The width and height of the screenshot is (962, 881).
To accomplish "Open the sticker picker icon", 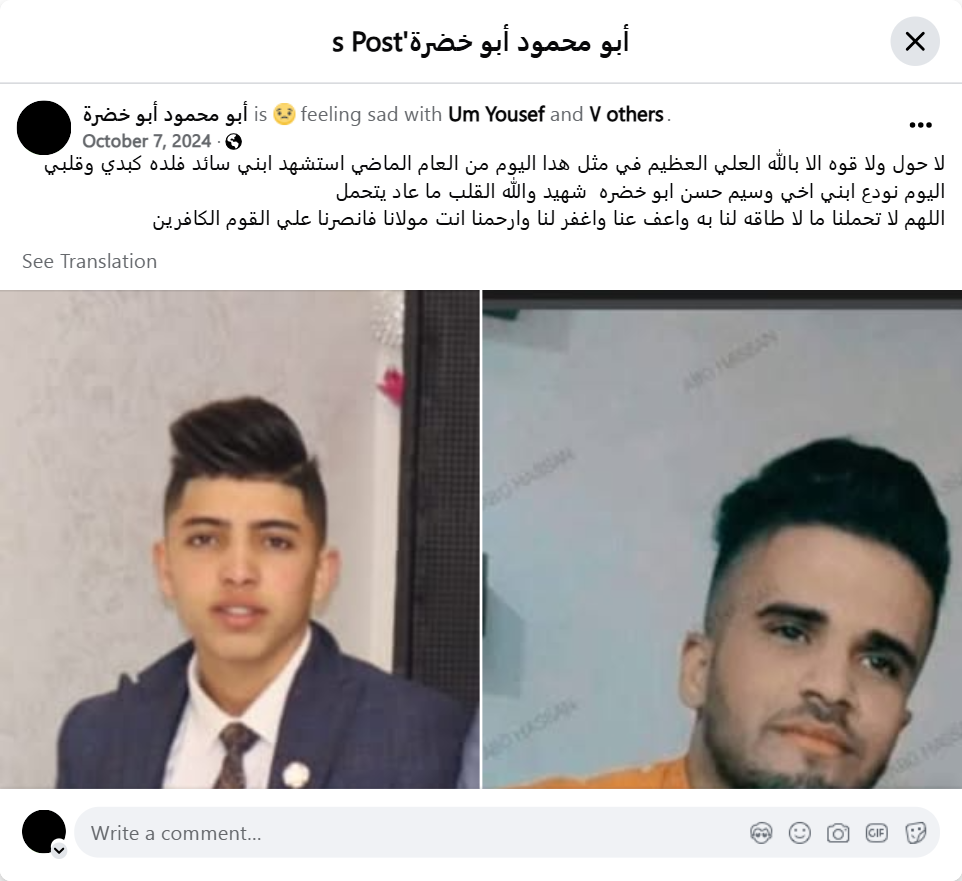I will (x=915, y=833).
